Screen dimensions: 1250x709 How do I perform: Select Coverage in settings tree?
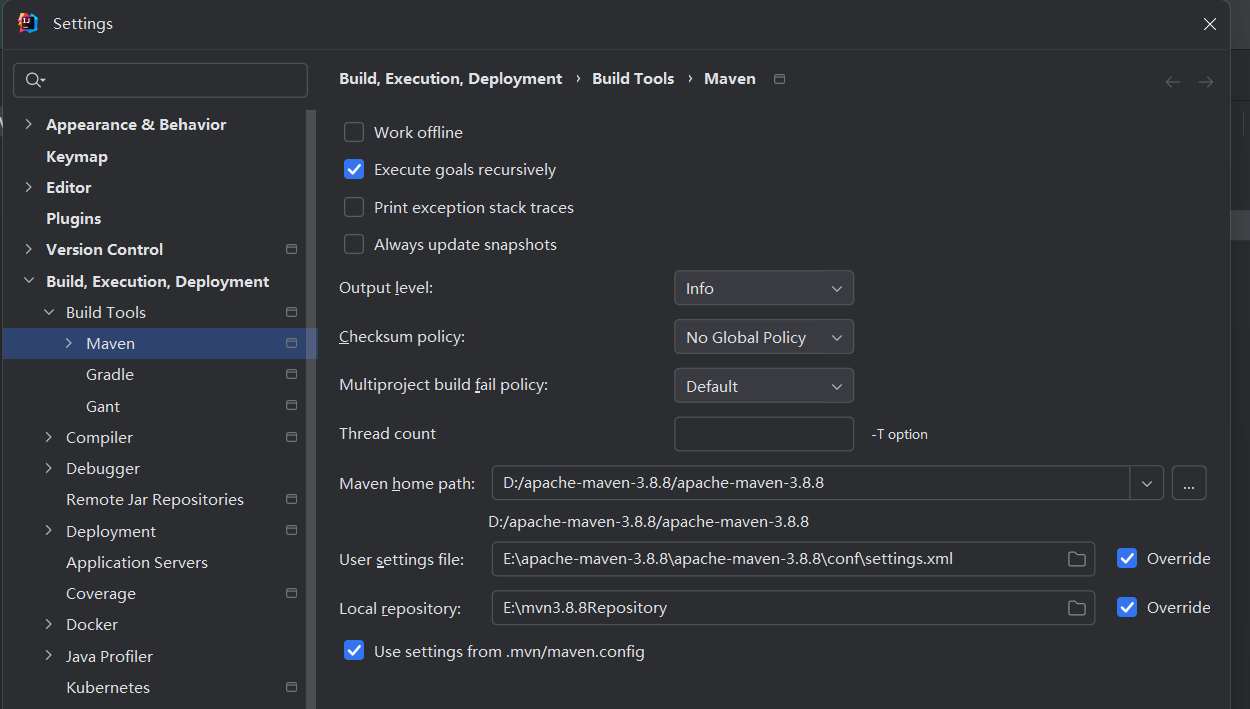tap(101, 593)
